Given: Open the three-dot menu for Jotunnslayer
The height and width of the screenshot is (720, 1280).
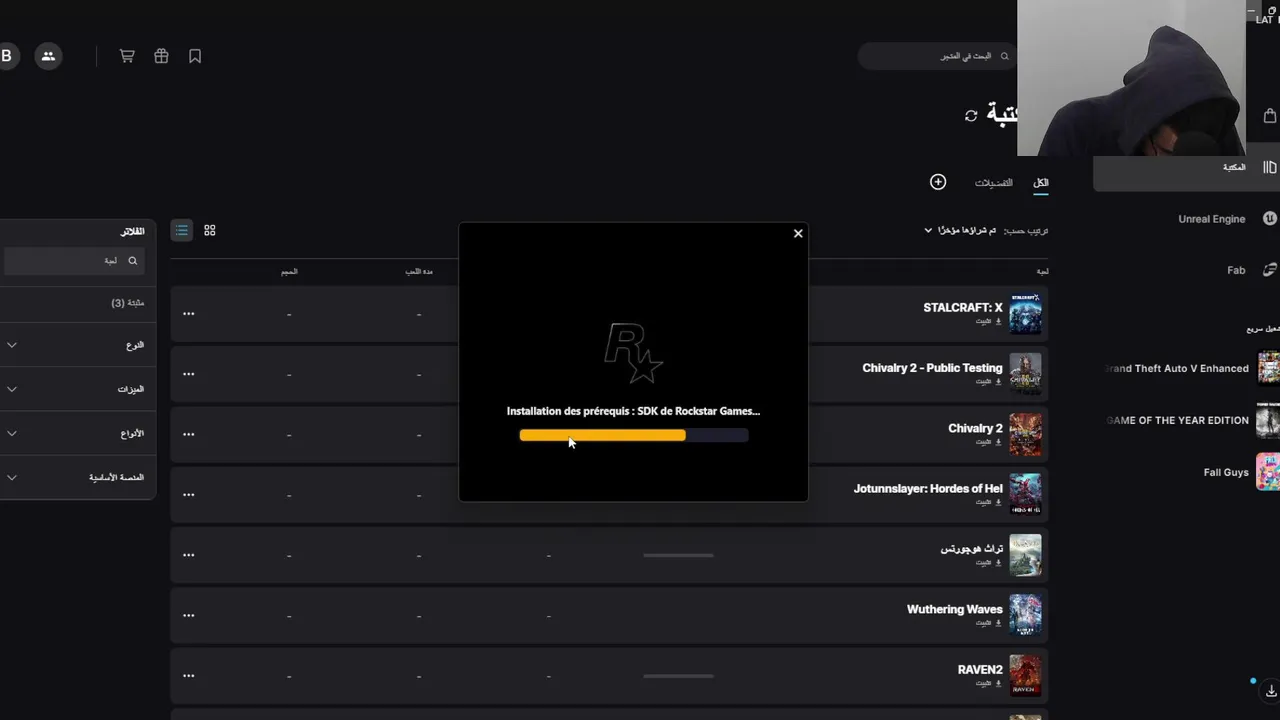Looking at the screenshot, I should pos(189,495).
